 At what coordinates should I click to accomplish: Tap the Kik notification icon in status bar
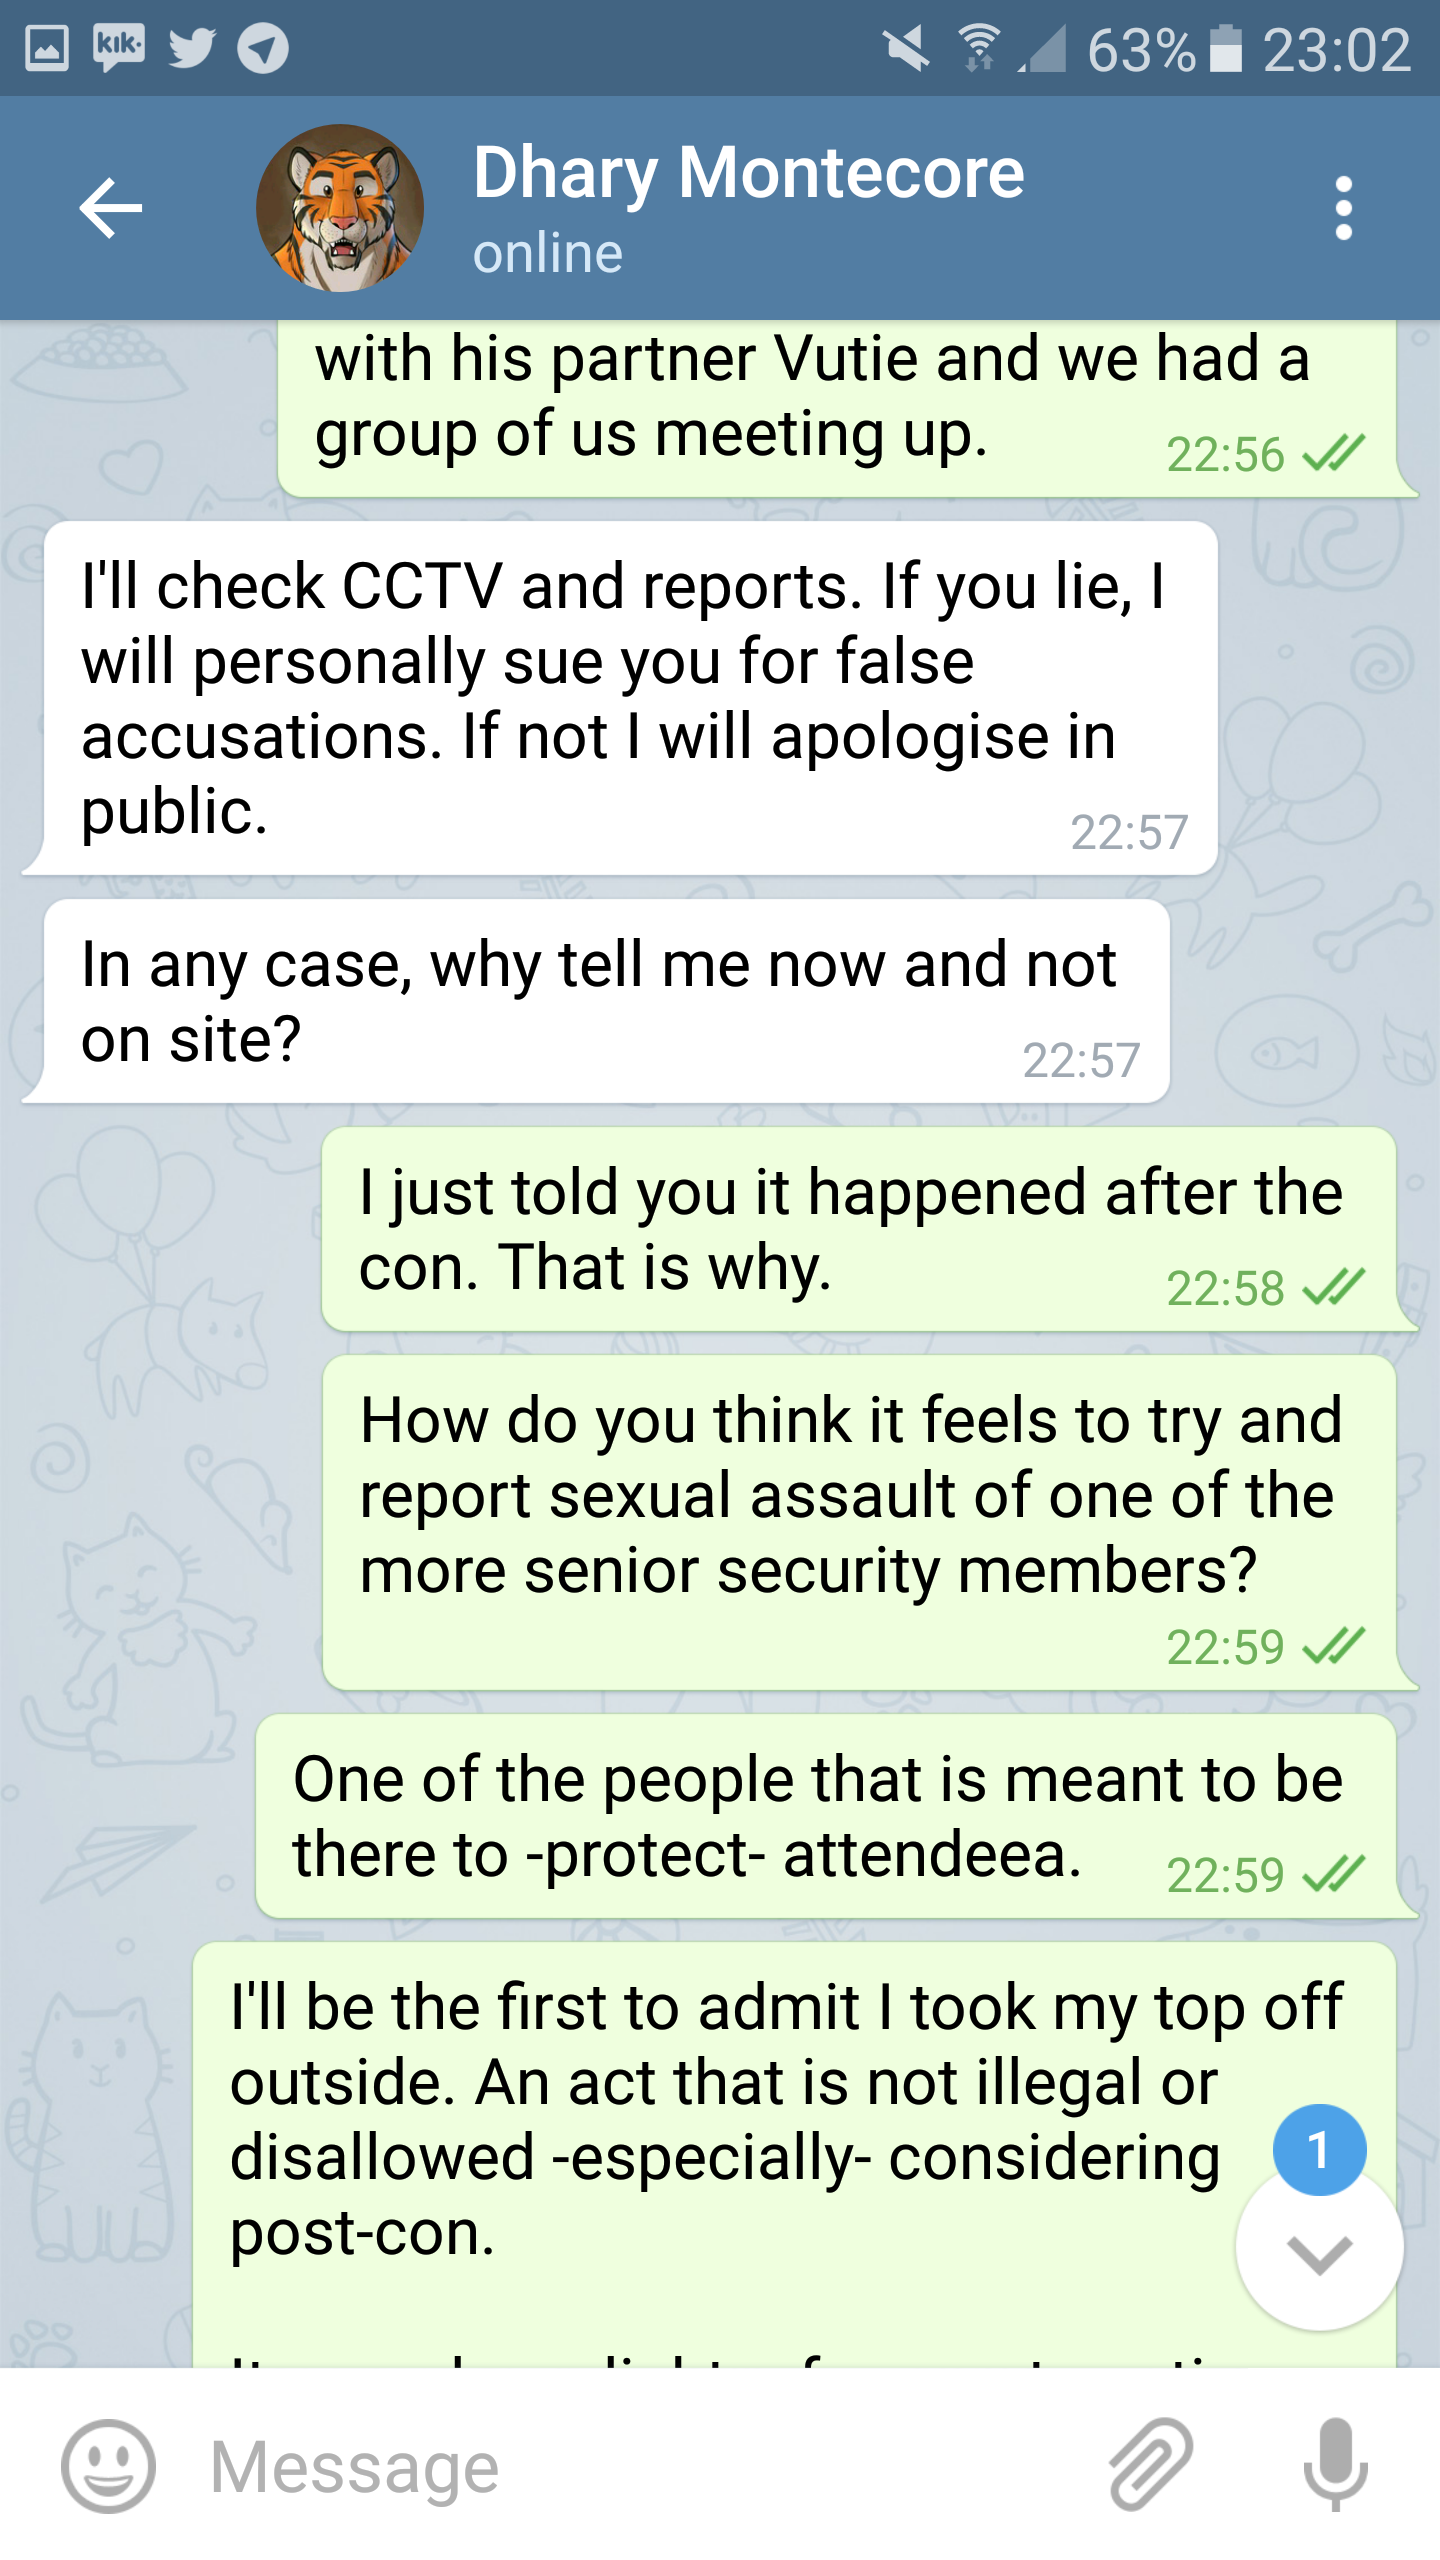point(118,47)
